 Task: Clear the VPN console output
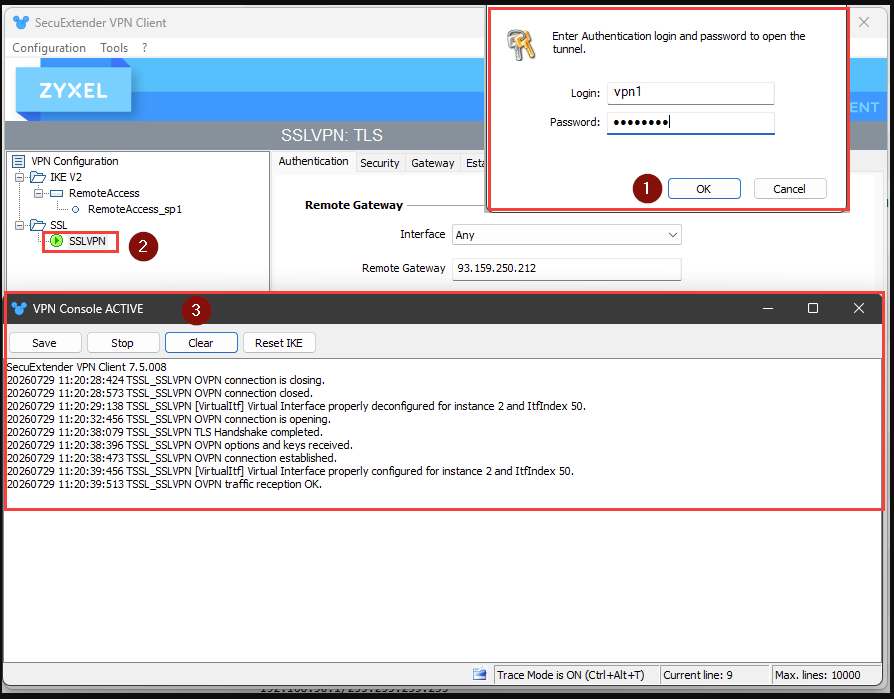pos(201,343)
